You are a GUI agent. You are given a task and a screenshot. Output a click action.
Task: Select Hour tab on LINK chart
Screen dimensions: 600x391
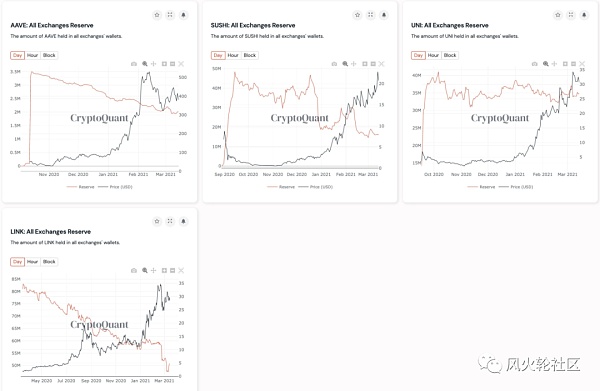[33, 262]
